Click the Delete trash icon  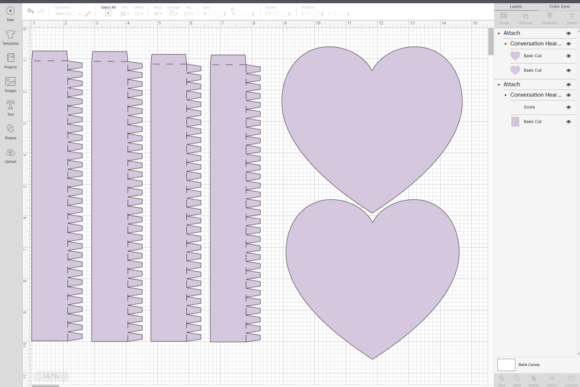572,16
